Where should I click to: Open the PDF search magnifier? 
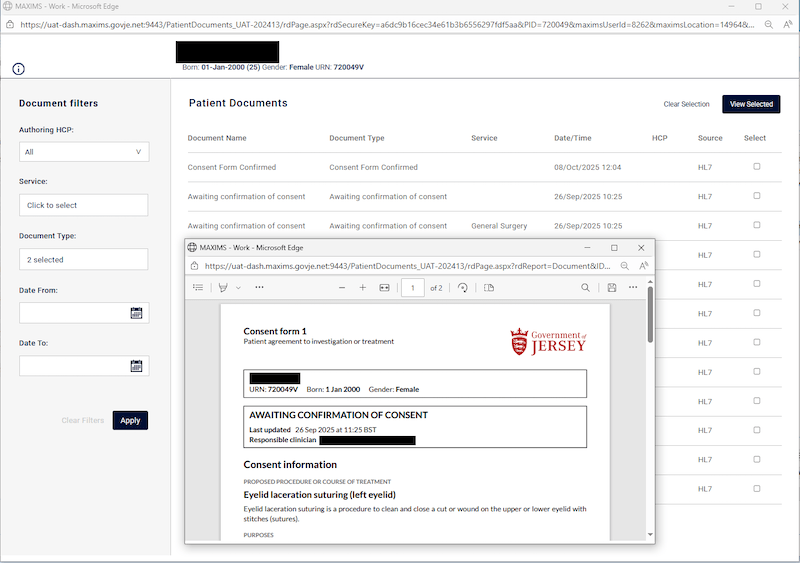pyautogui.click(x=585, y=288)
